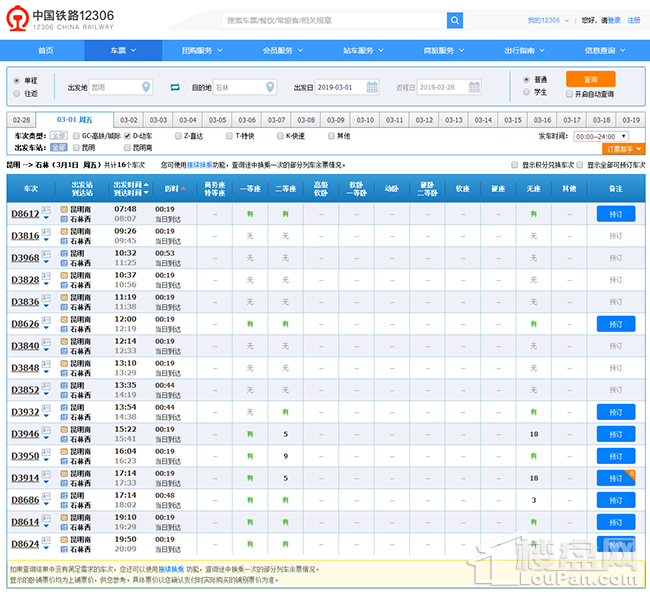Open calendar icon for departure date
This screenshot has height=596, width=650.
point(372,88)
